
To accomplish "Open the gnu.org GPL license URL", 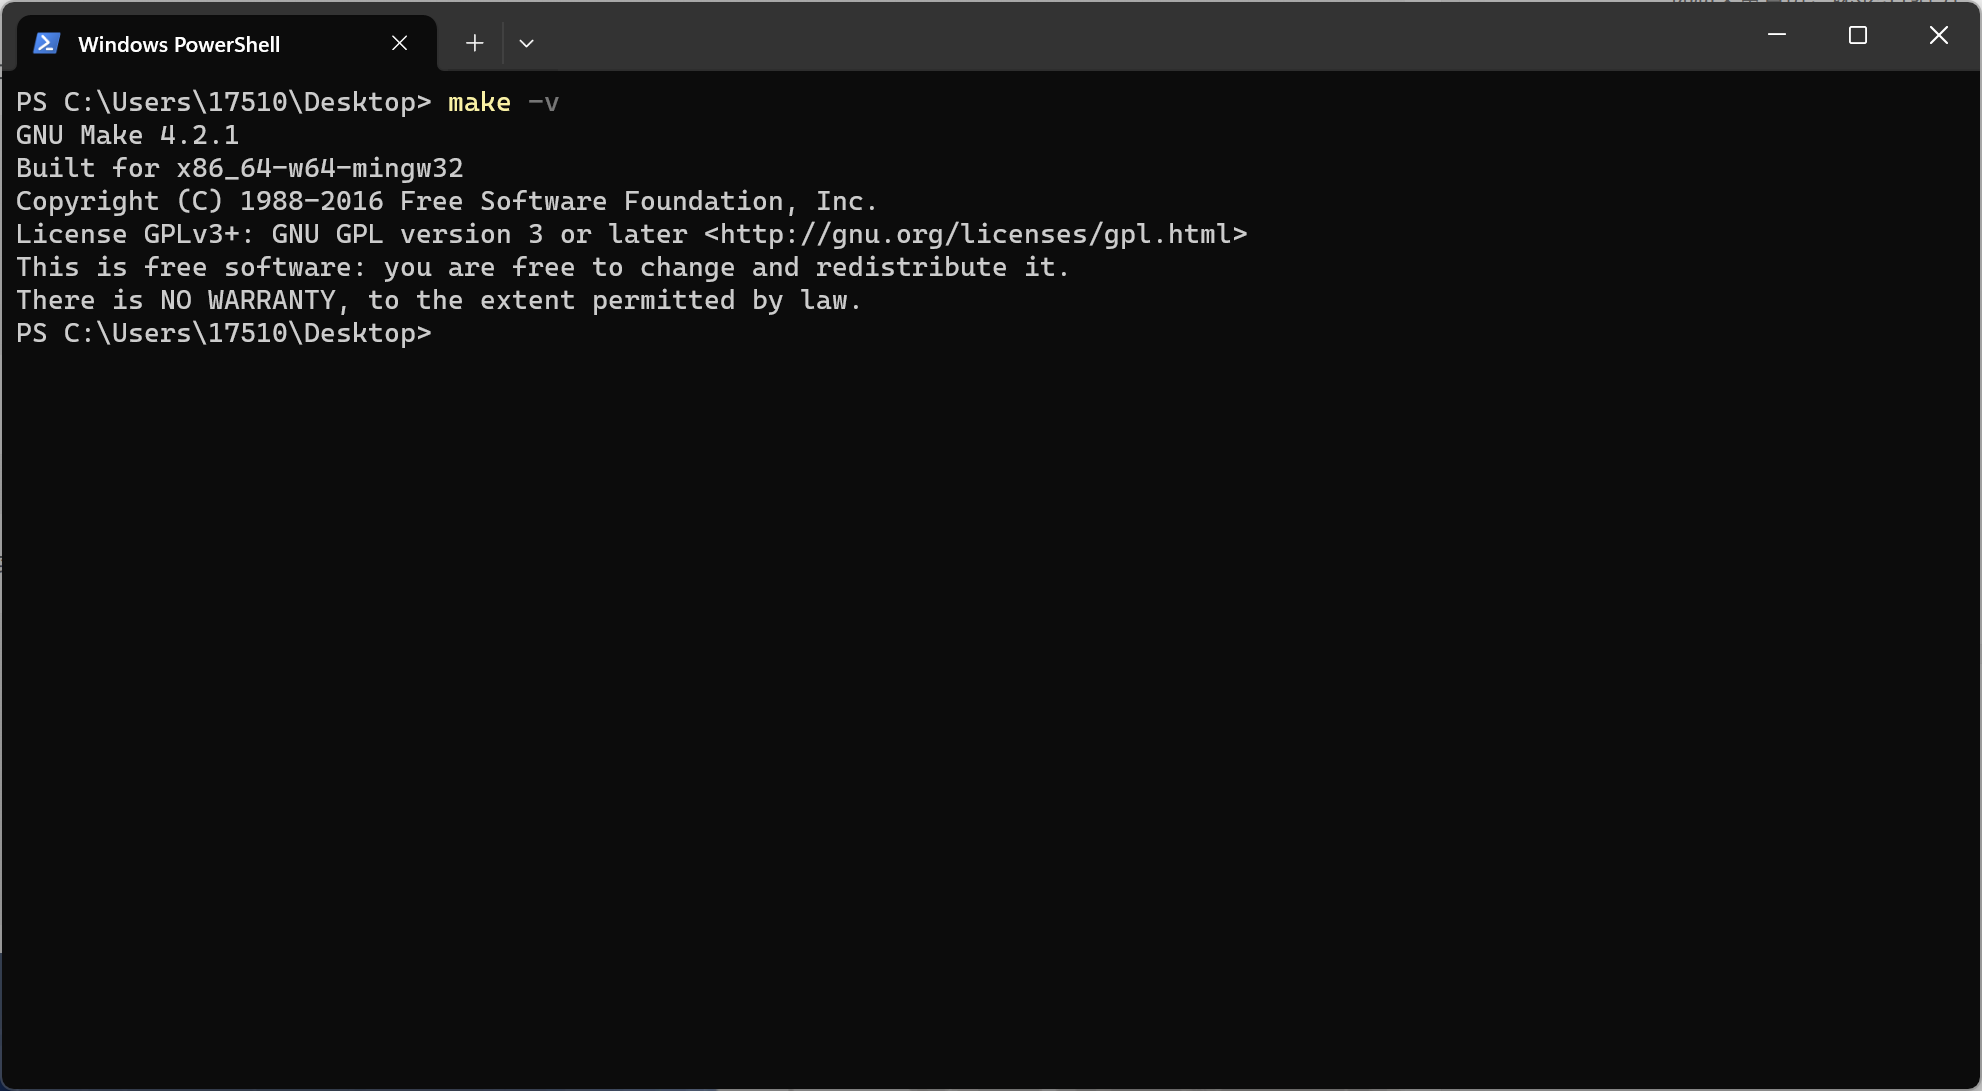I will click(x=976, y=234).
